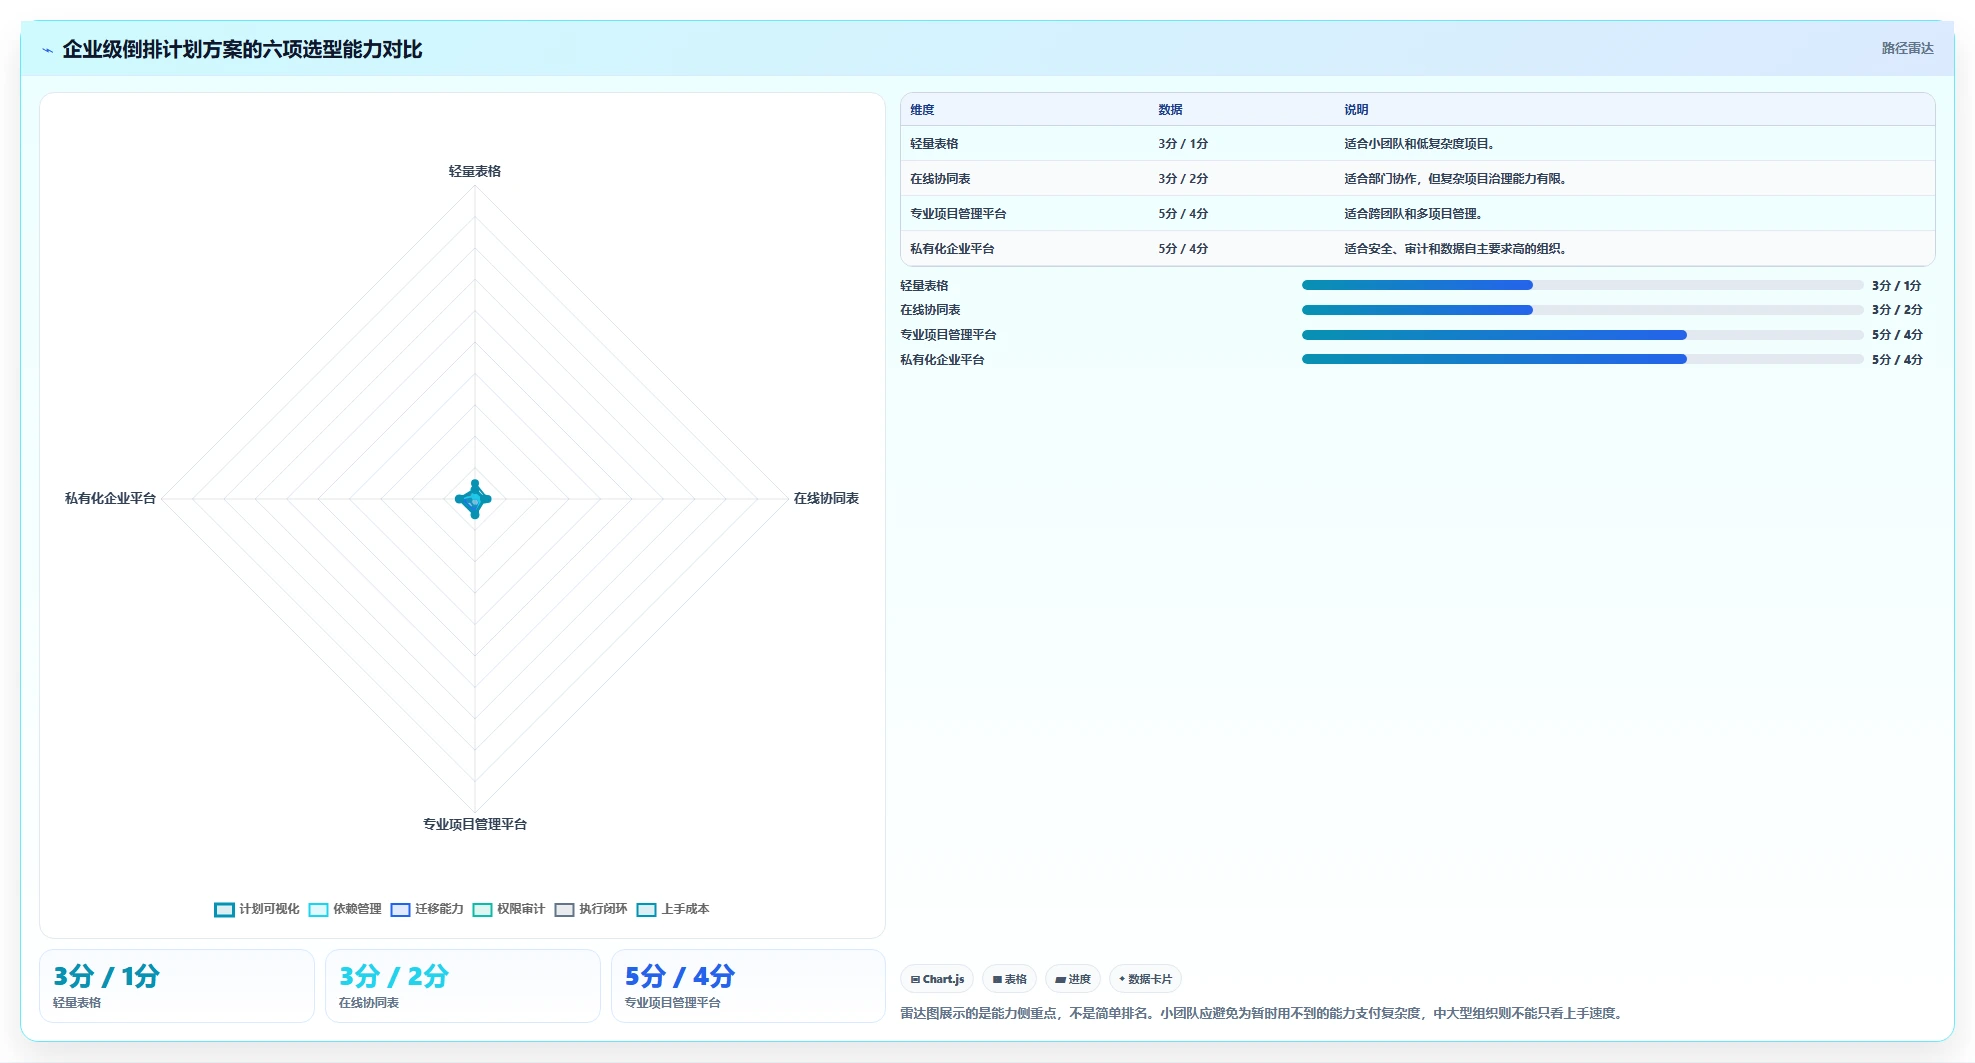The height and width of the screenshot is (1063, 1975).
Task: Toggle the 上手成本 legend swatch
Action: pyautogui.click(x=646, y=910)
